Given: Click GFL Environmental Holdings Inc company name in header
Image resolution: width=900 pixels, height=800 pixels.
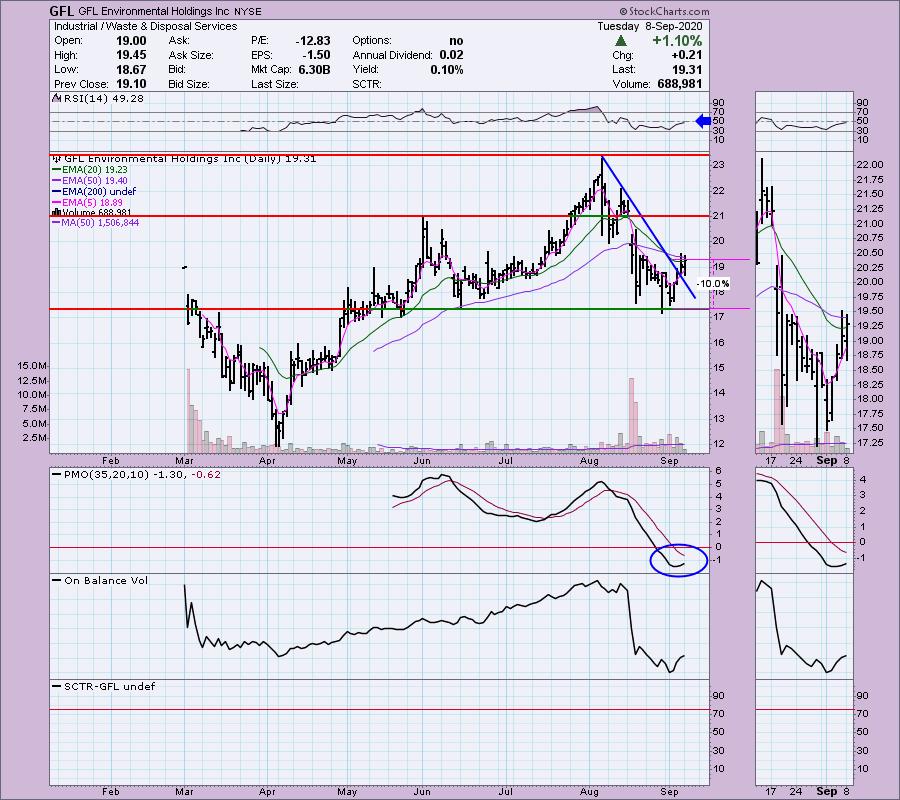Looking at the screenshot, I should 154,11.
